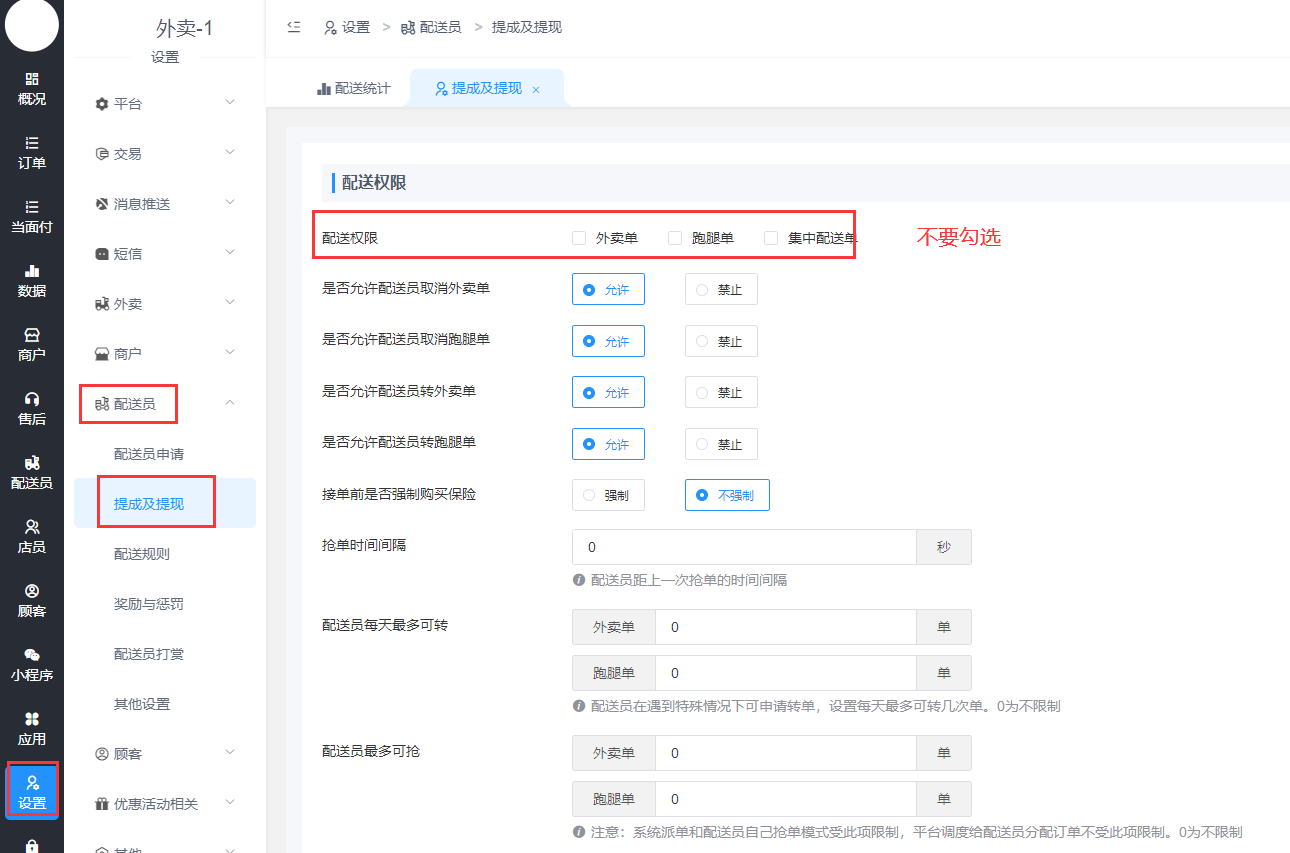
Task: Open the 小程序 mini-program icon
Action: point(32,655)
